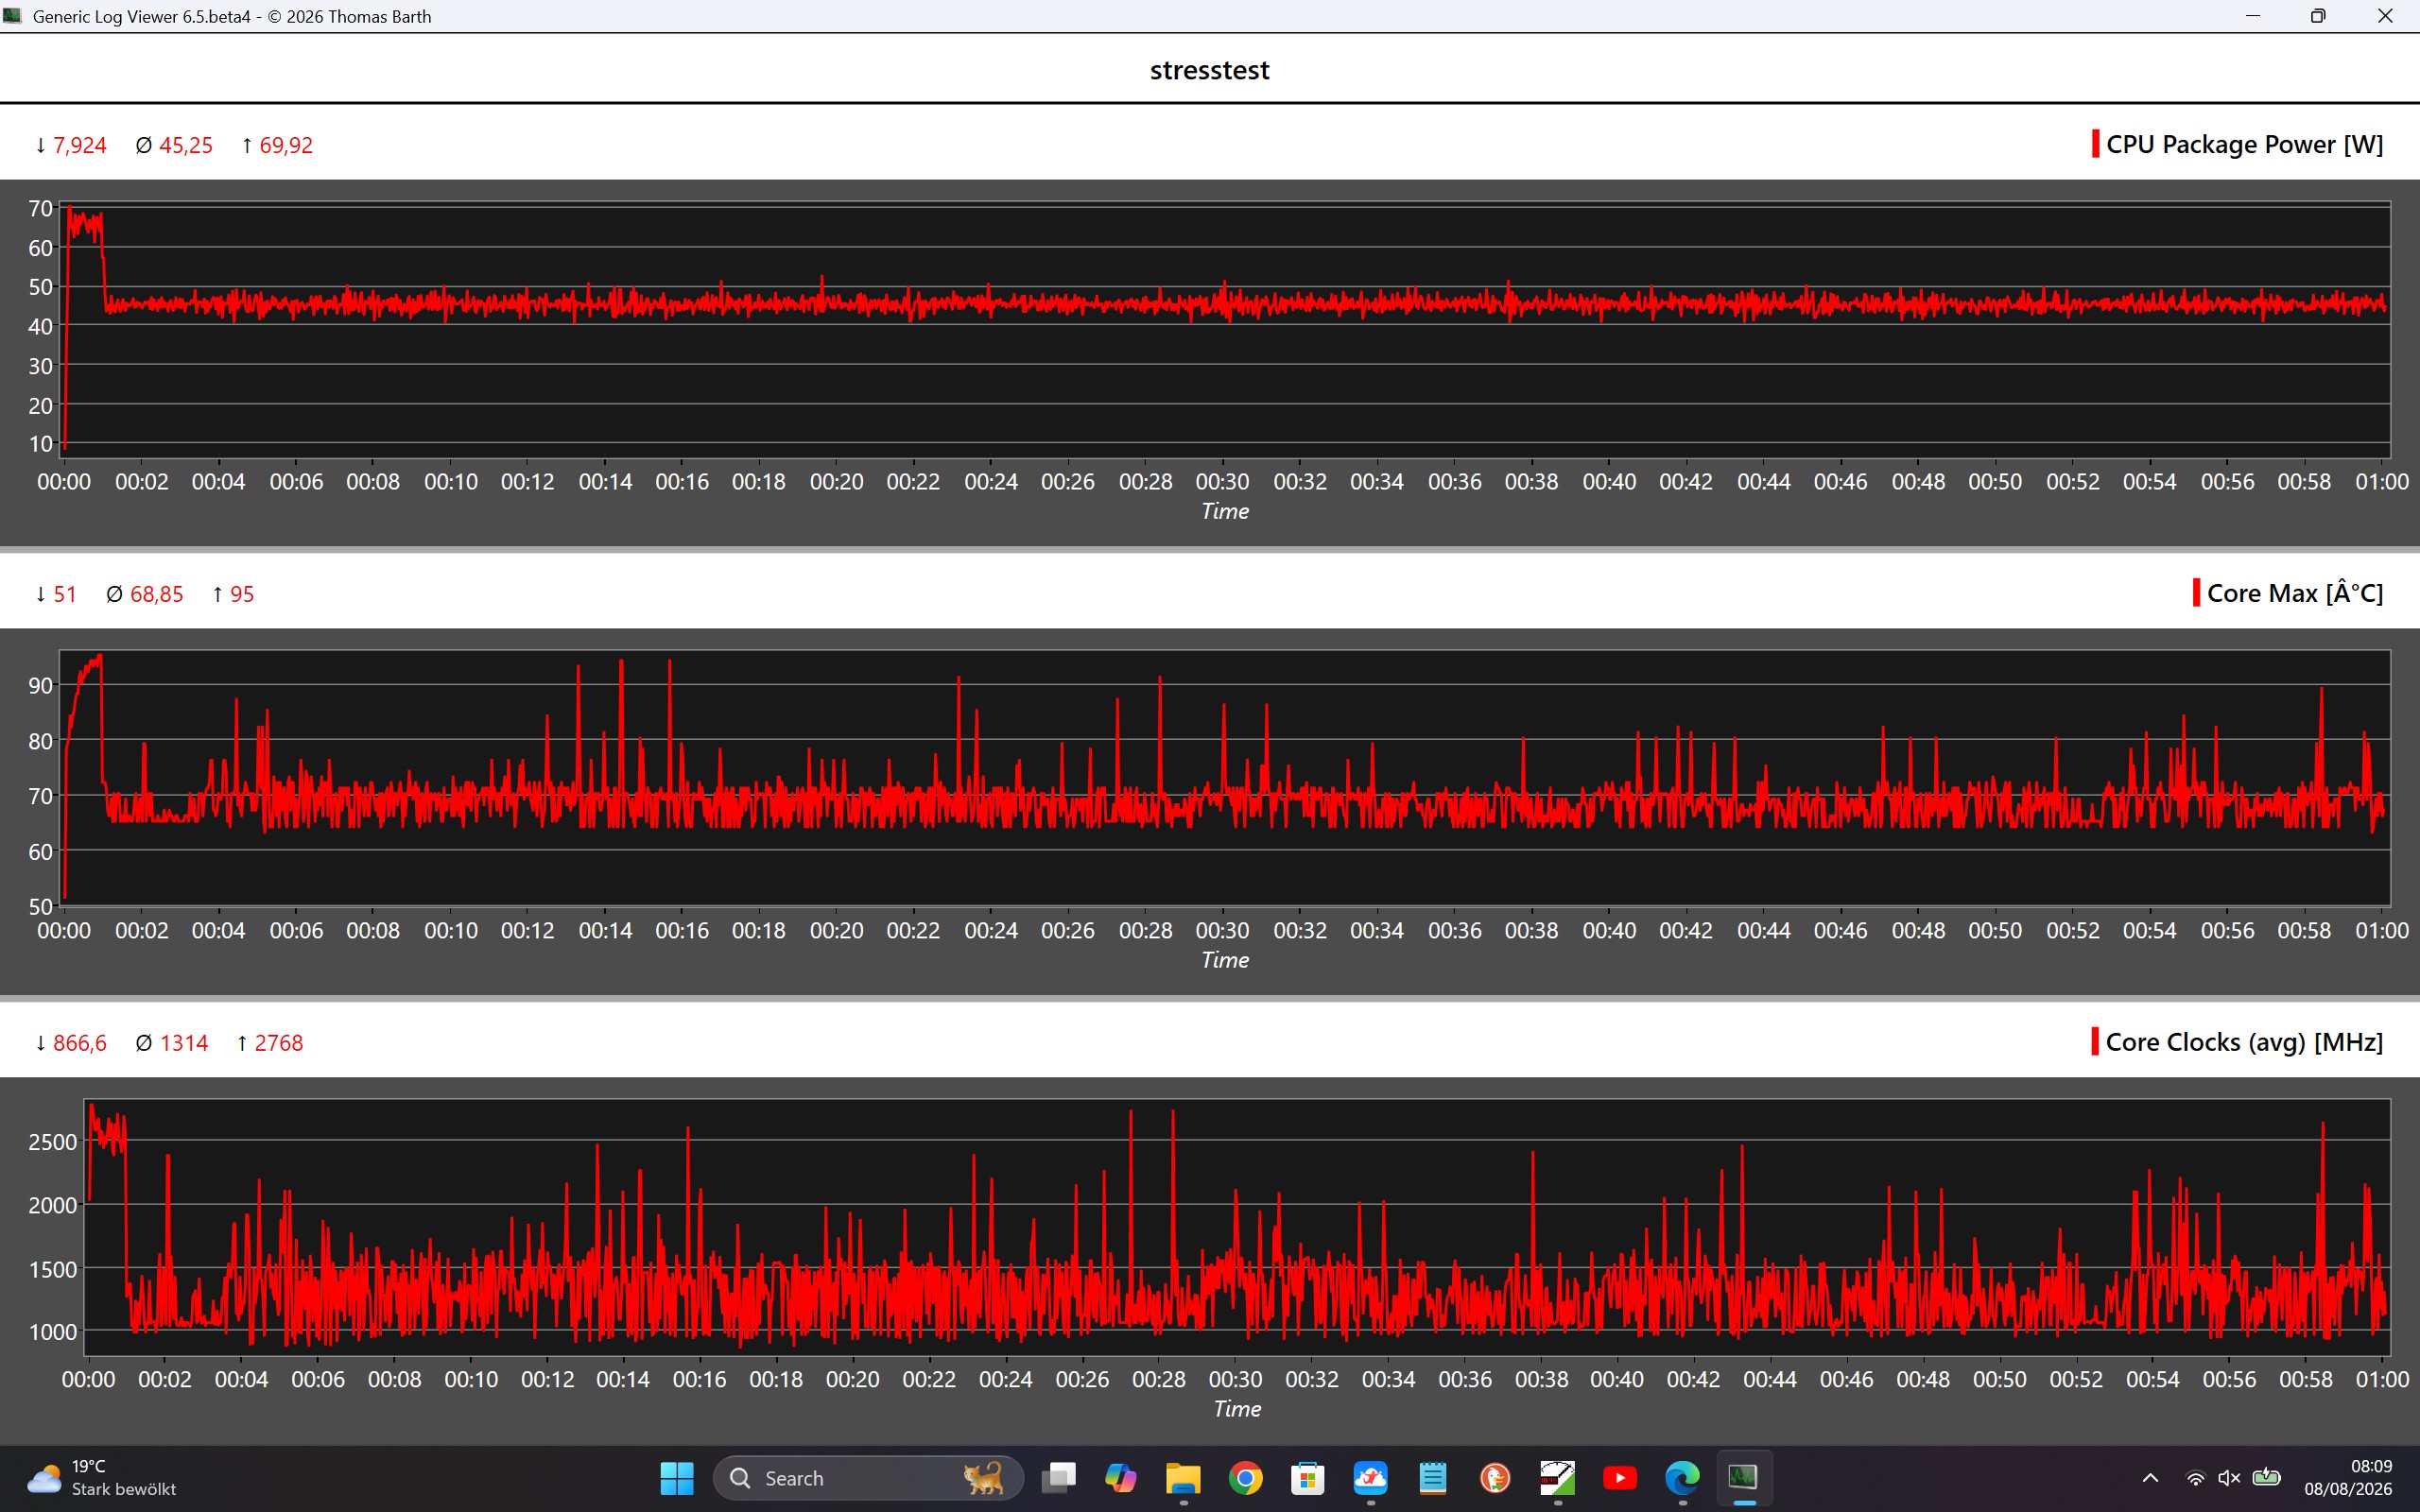The width and height of the screenshot is (2420, 1512).
Task: Open File Explorer from the taskbar
Action: [x=1183, y=1477]
